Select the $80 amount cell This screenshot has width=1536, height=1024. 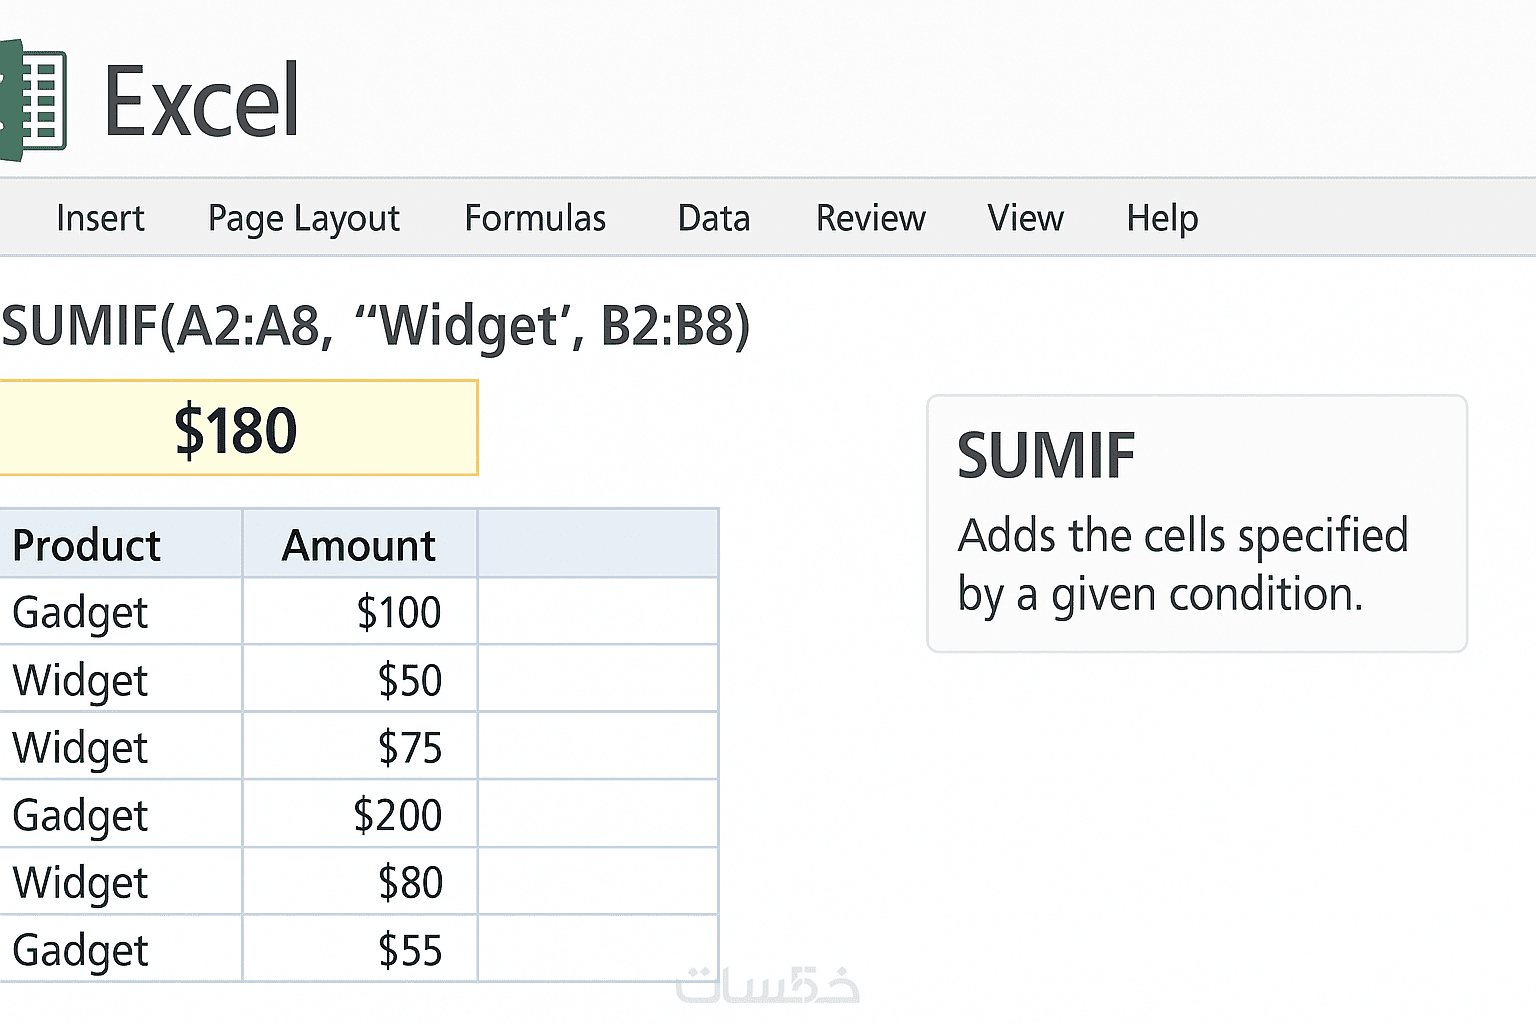coord(408,882)
